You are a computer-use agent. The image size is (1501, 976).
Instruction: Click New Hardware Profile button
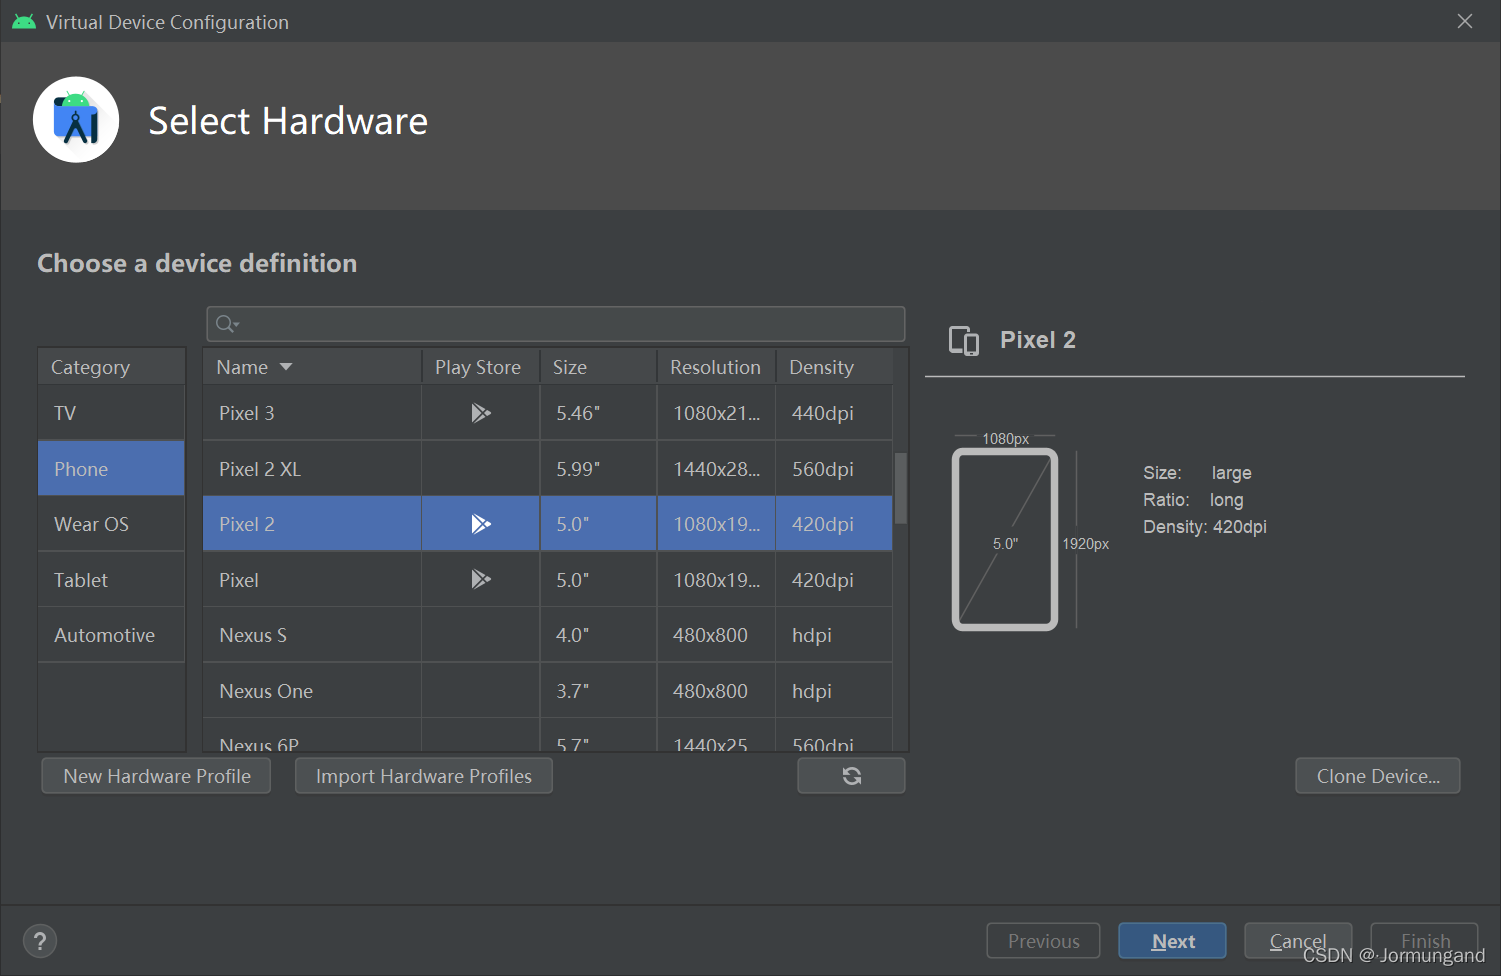pyautogui.click(x=156, y=776)
